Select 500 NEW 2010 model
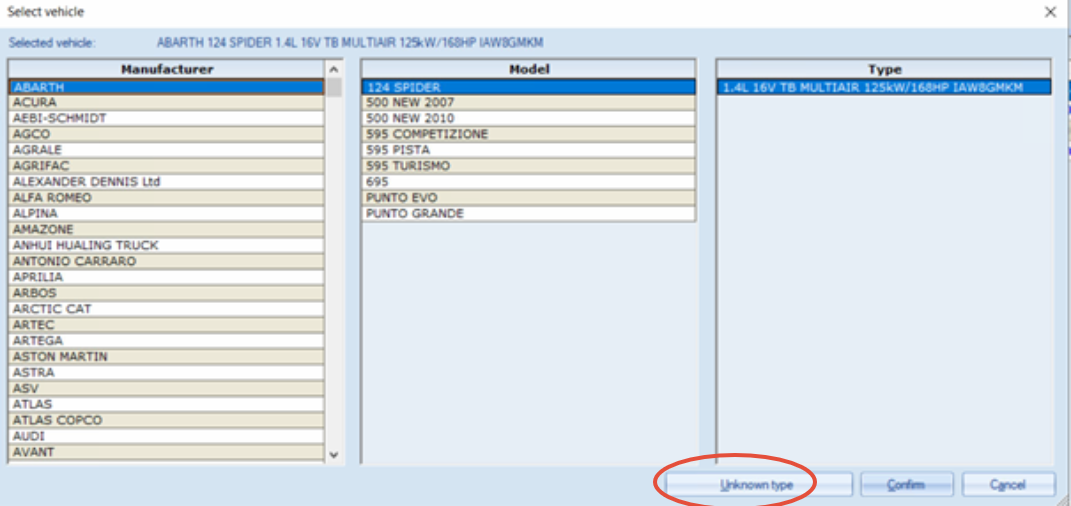This screenshot has width=1071, height=506. coord(529,118)
